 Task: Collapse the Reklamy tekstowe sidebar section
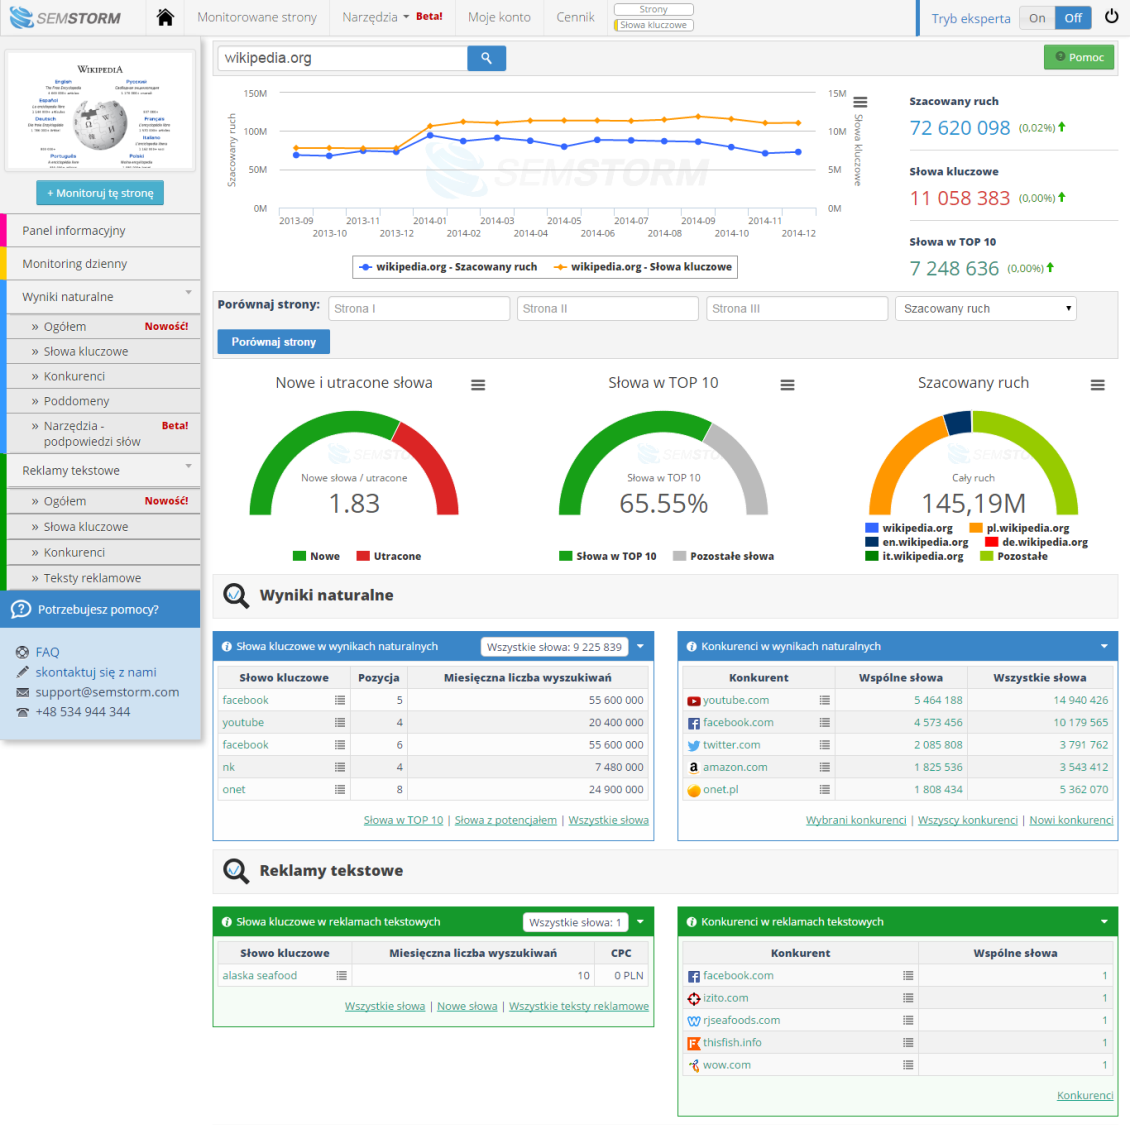(188, 466)
